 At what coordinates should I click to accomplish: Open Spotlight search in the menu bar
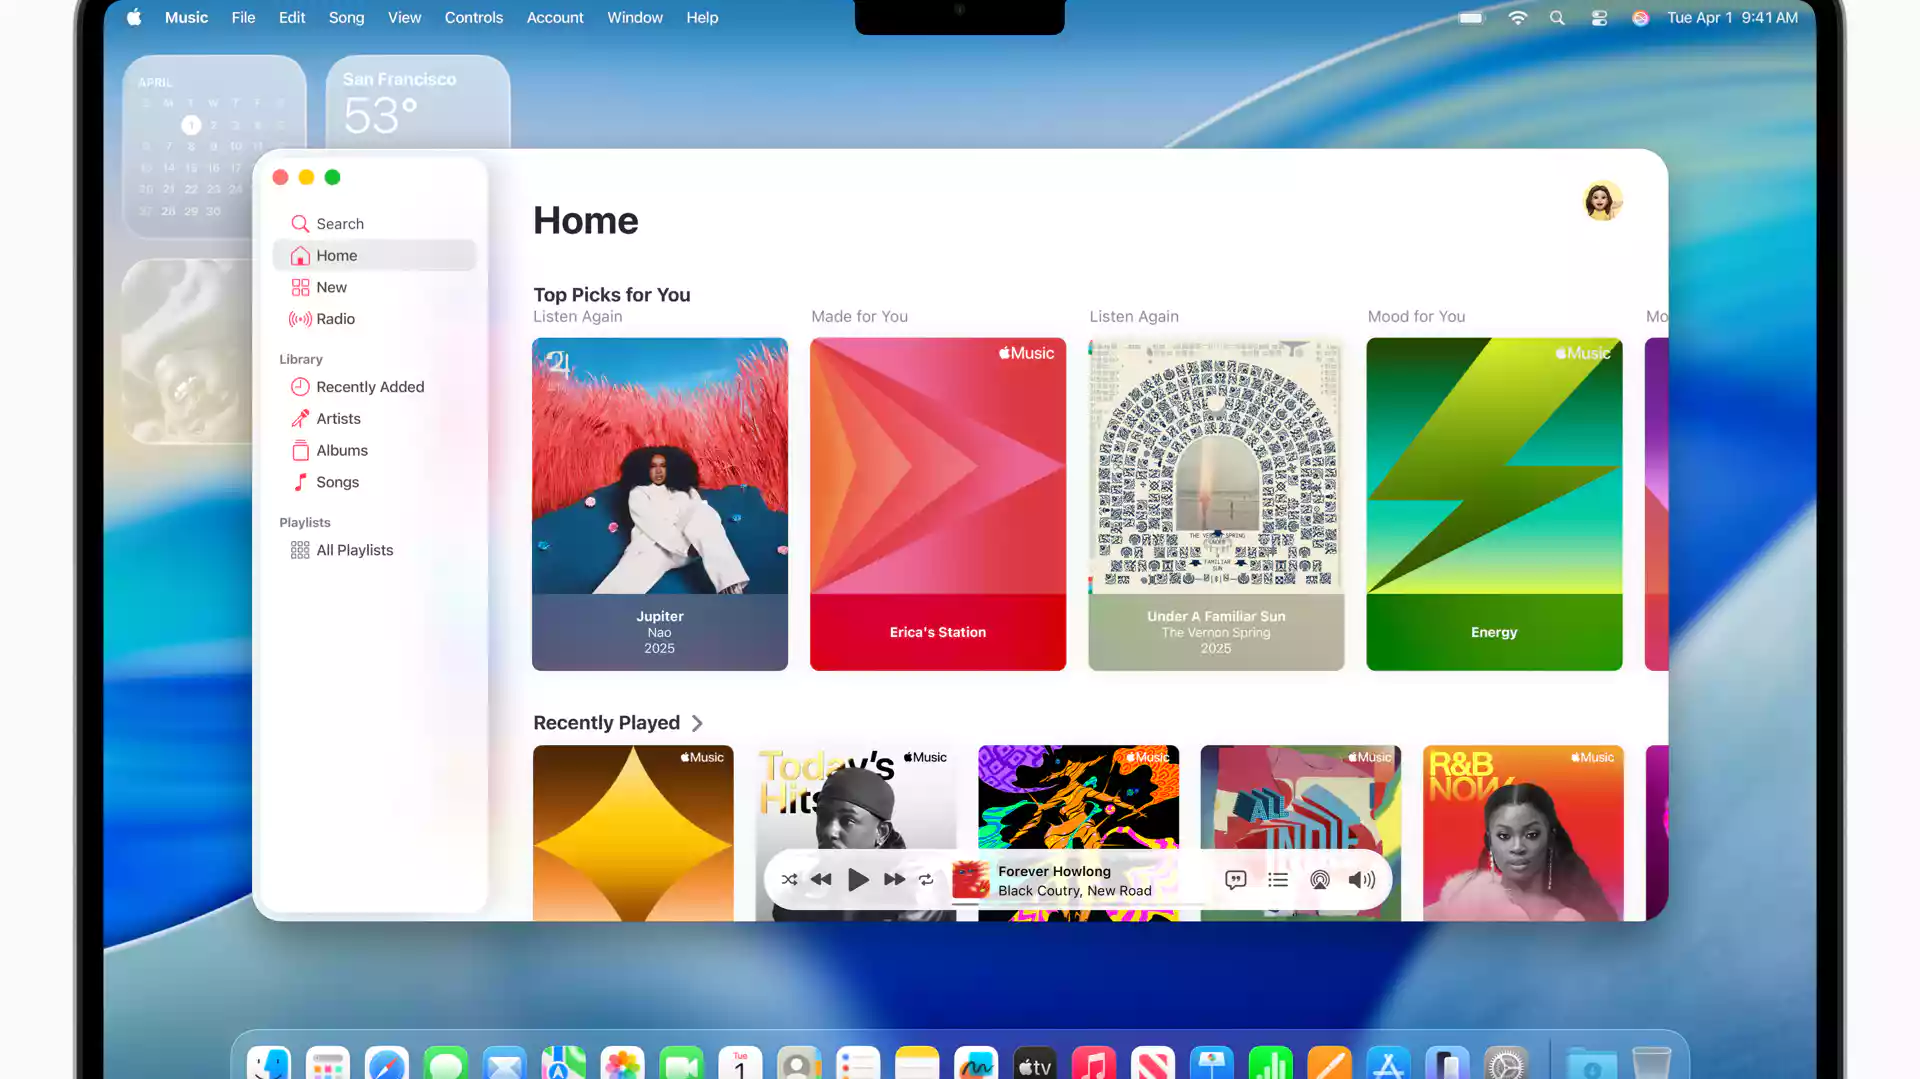click(x=1557, y=17)
